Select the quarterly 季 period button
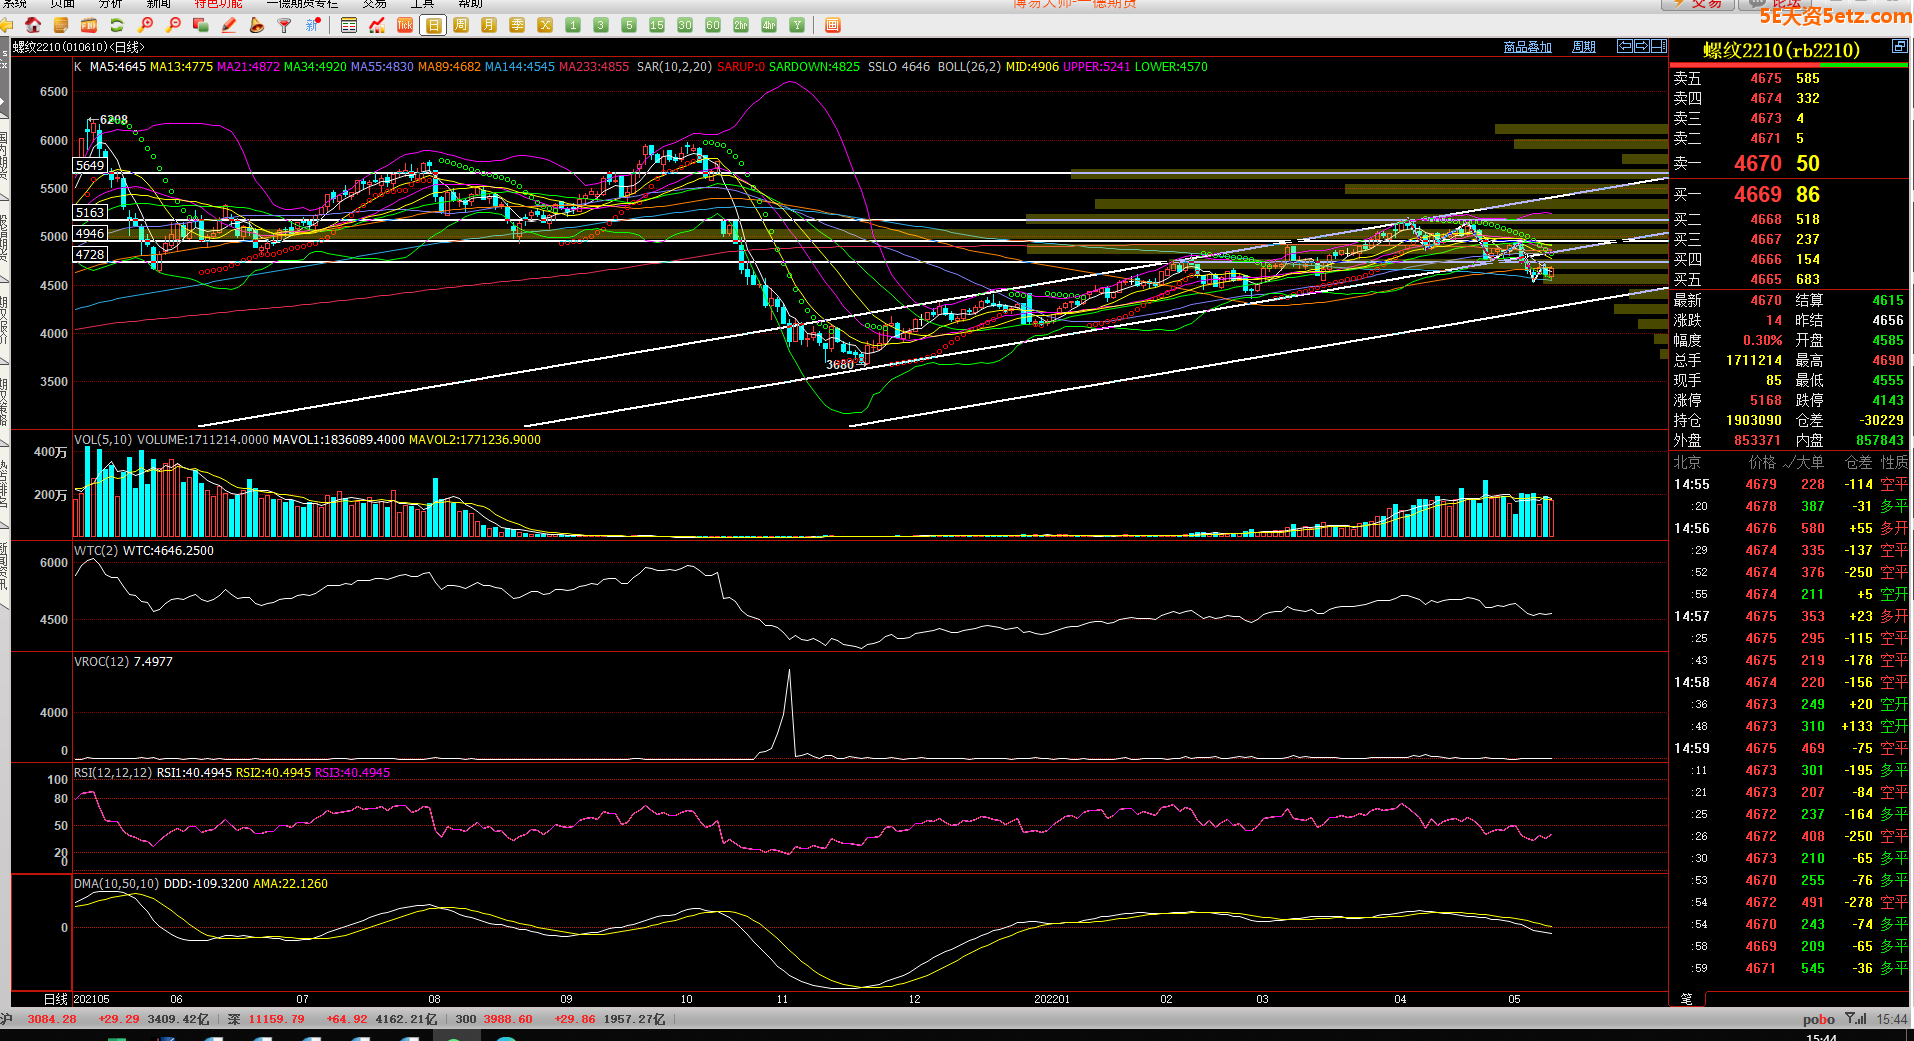 click(x=517, y=25)
